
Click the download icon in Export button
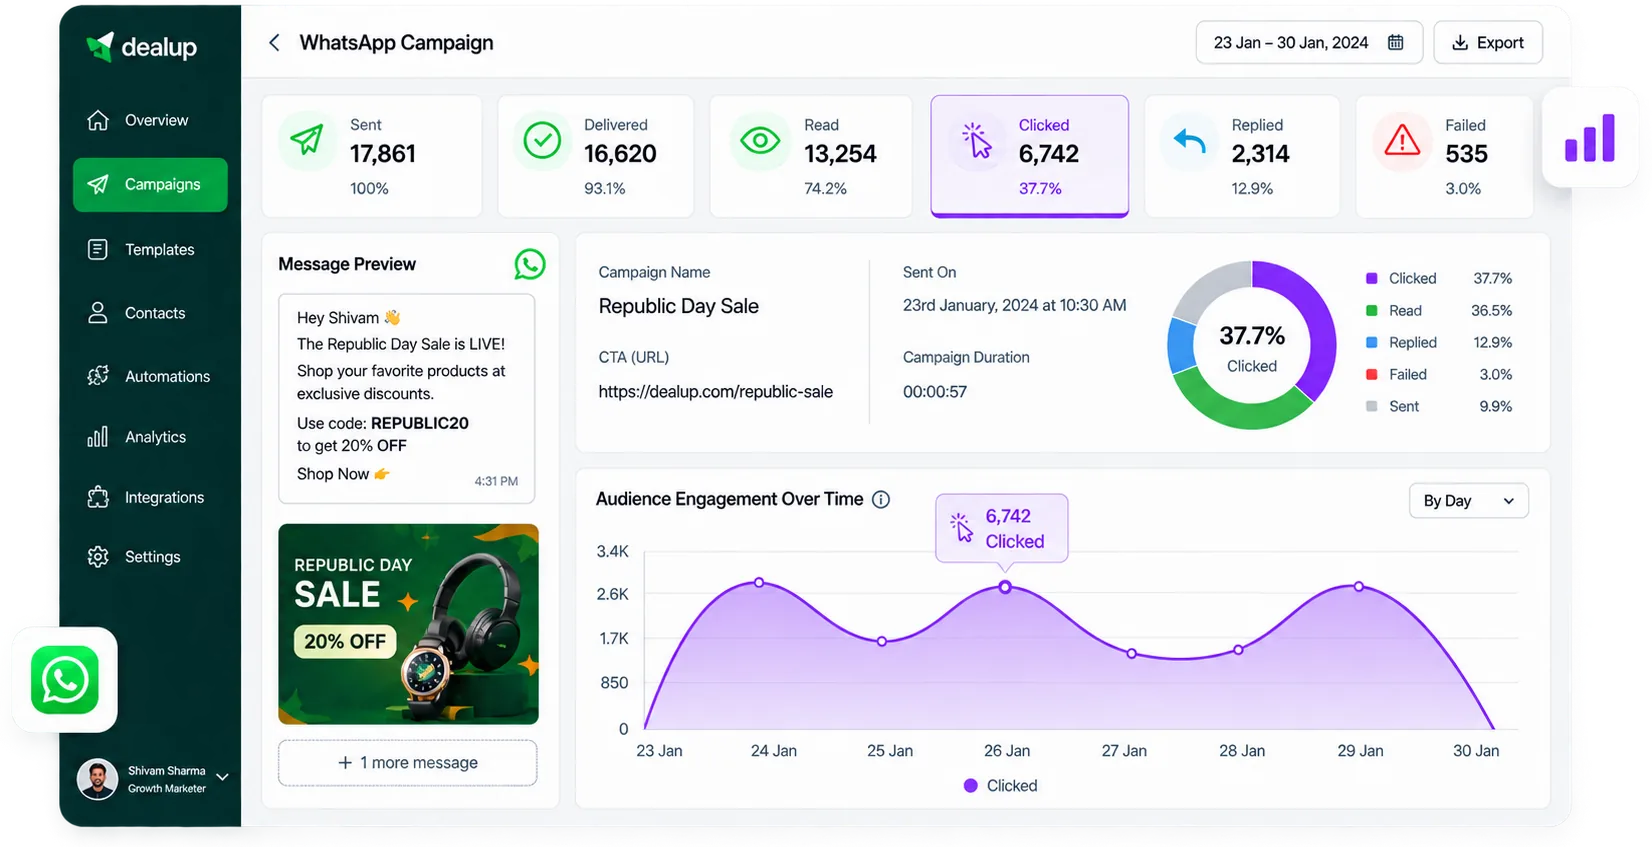[x=1460, y=42]
